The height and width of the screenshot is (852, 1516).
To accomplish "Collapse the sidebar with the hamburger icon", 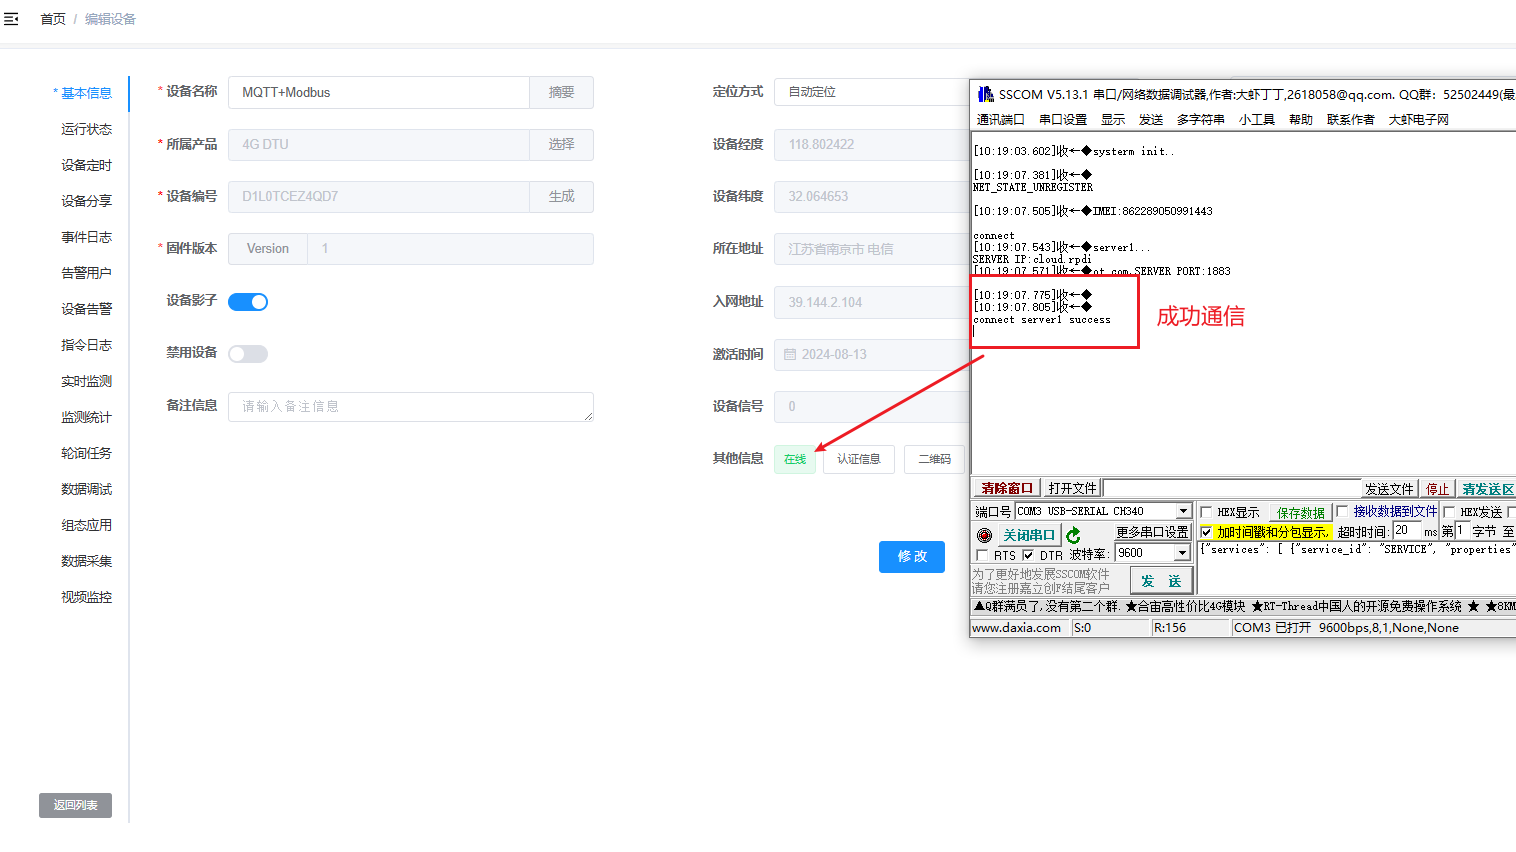I will tap(11, 19).
